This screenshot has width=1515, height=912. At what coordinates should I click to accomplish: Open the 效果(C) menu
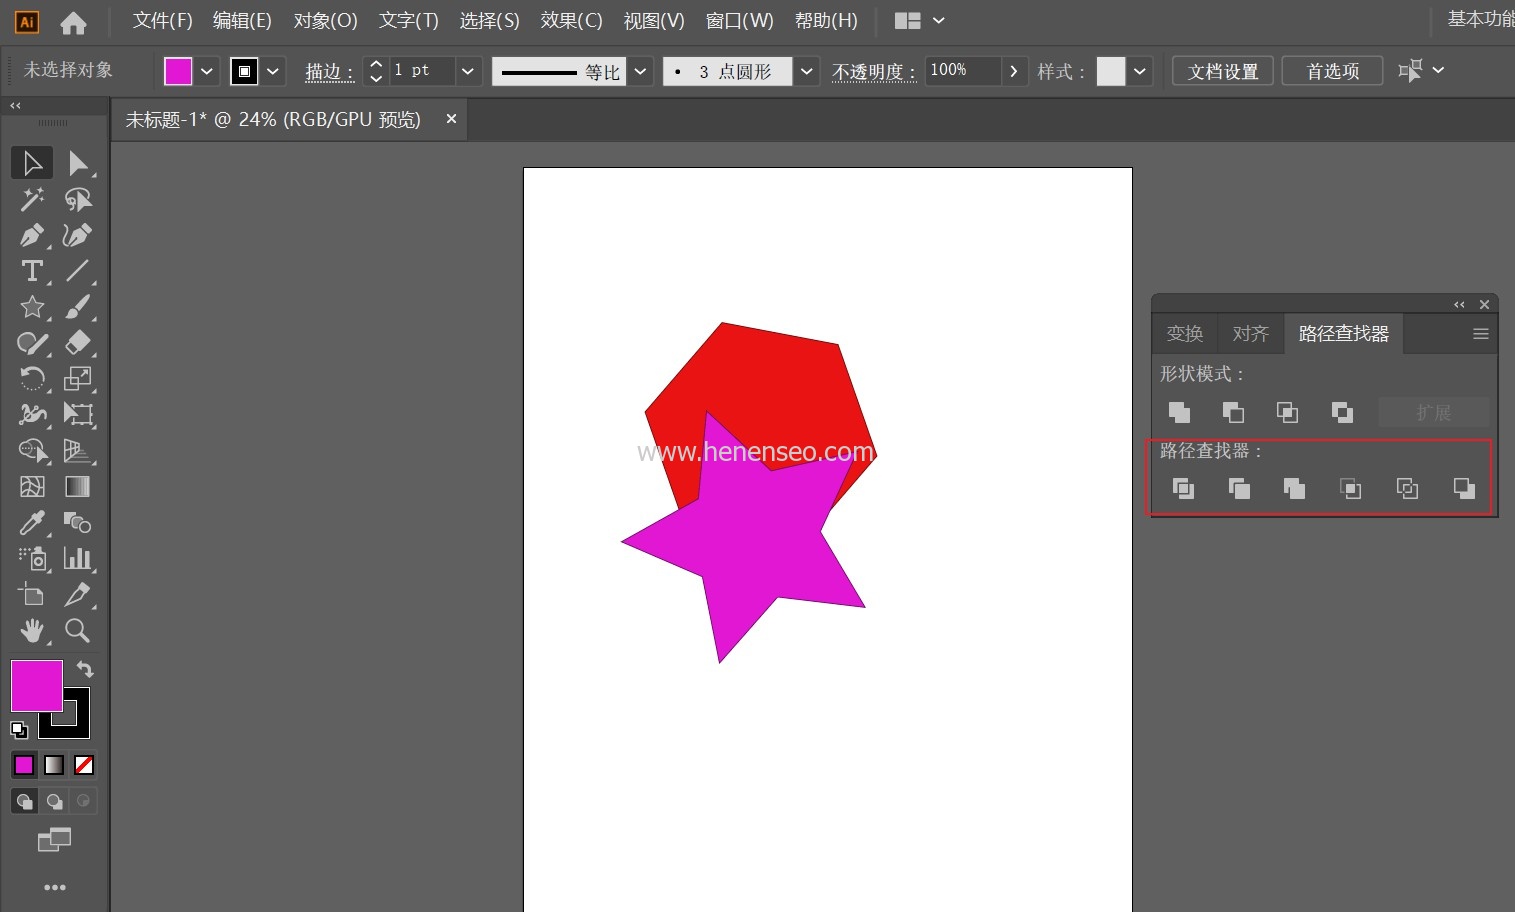(x=571, y=20)
